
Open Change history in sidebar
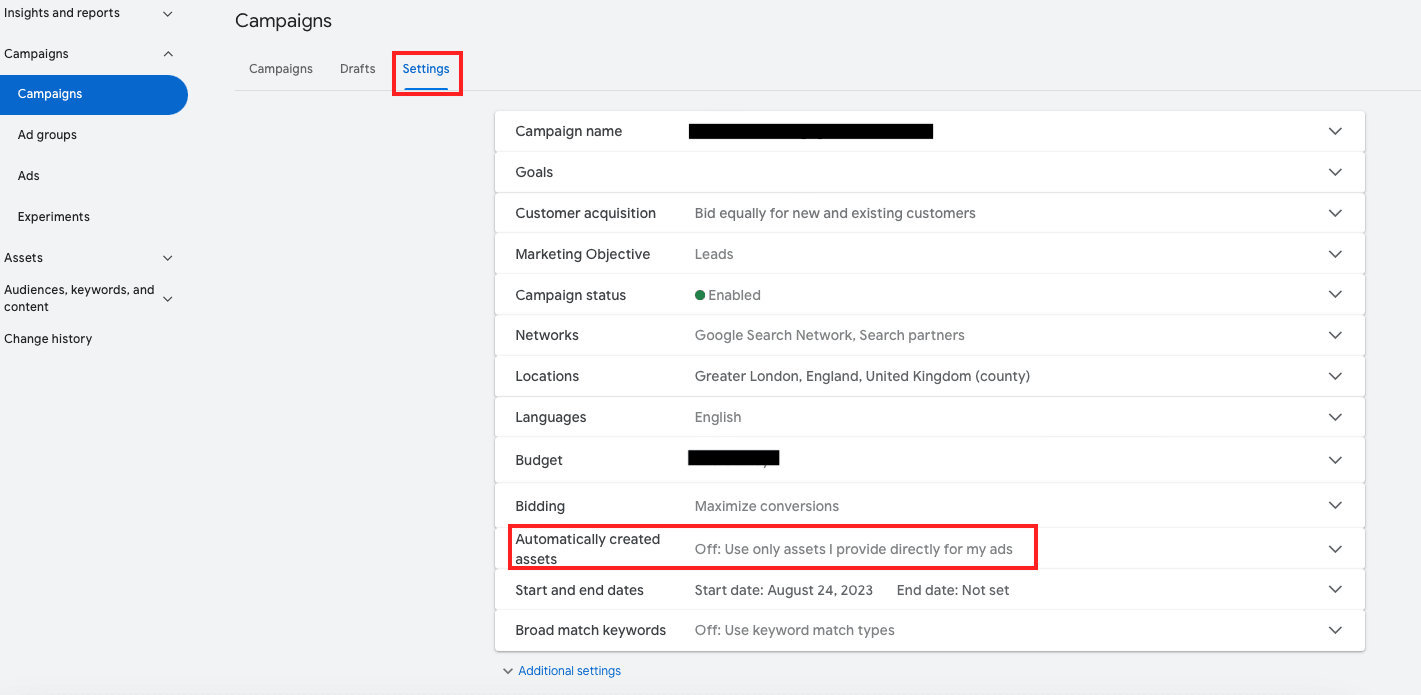tap(48, 339)
